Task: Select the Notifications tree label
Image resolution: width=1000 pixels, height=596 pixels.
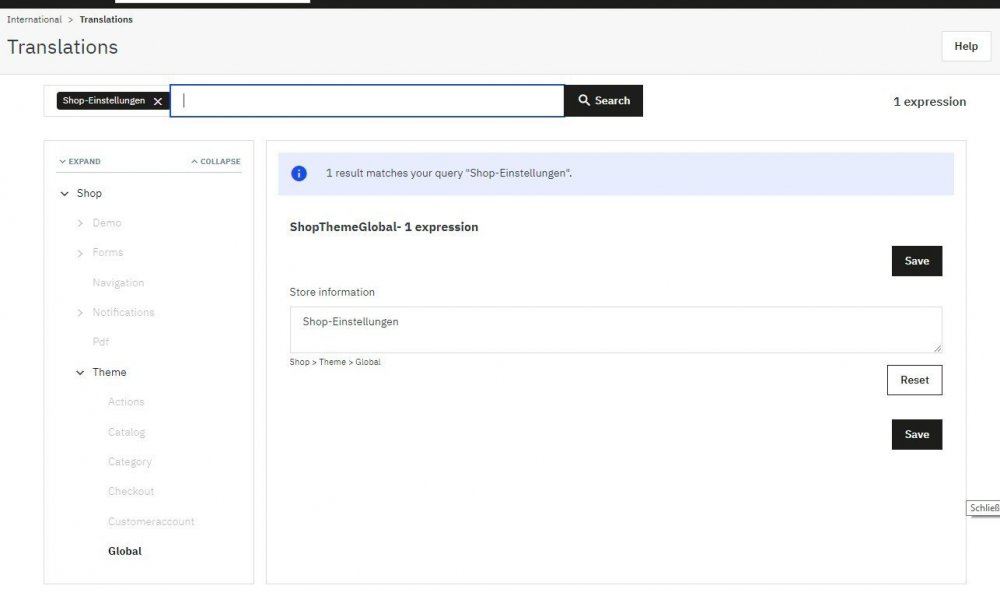Action: click(123, 312)
